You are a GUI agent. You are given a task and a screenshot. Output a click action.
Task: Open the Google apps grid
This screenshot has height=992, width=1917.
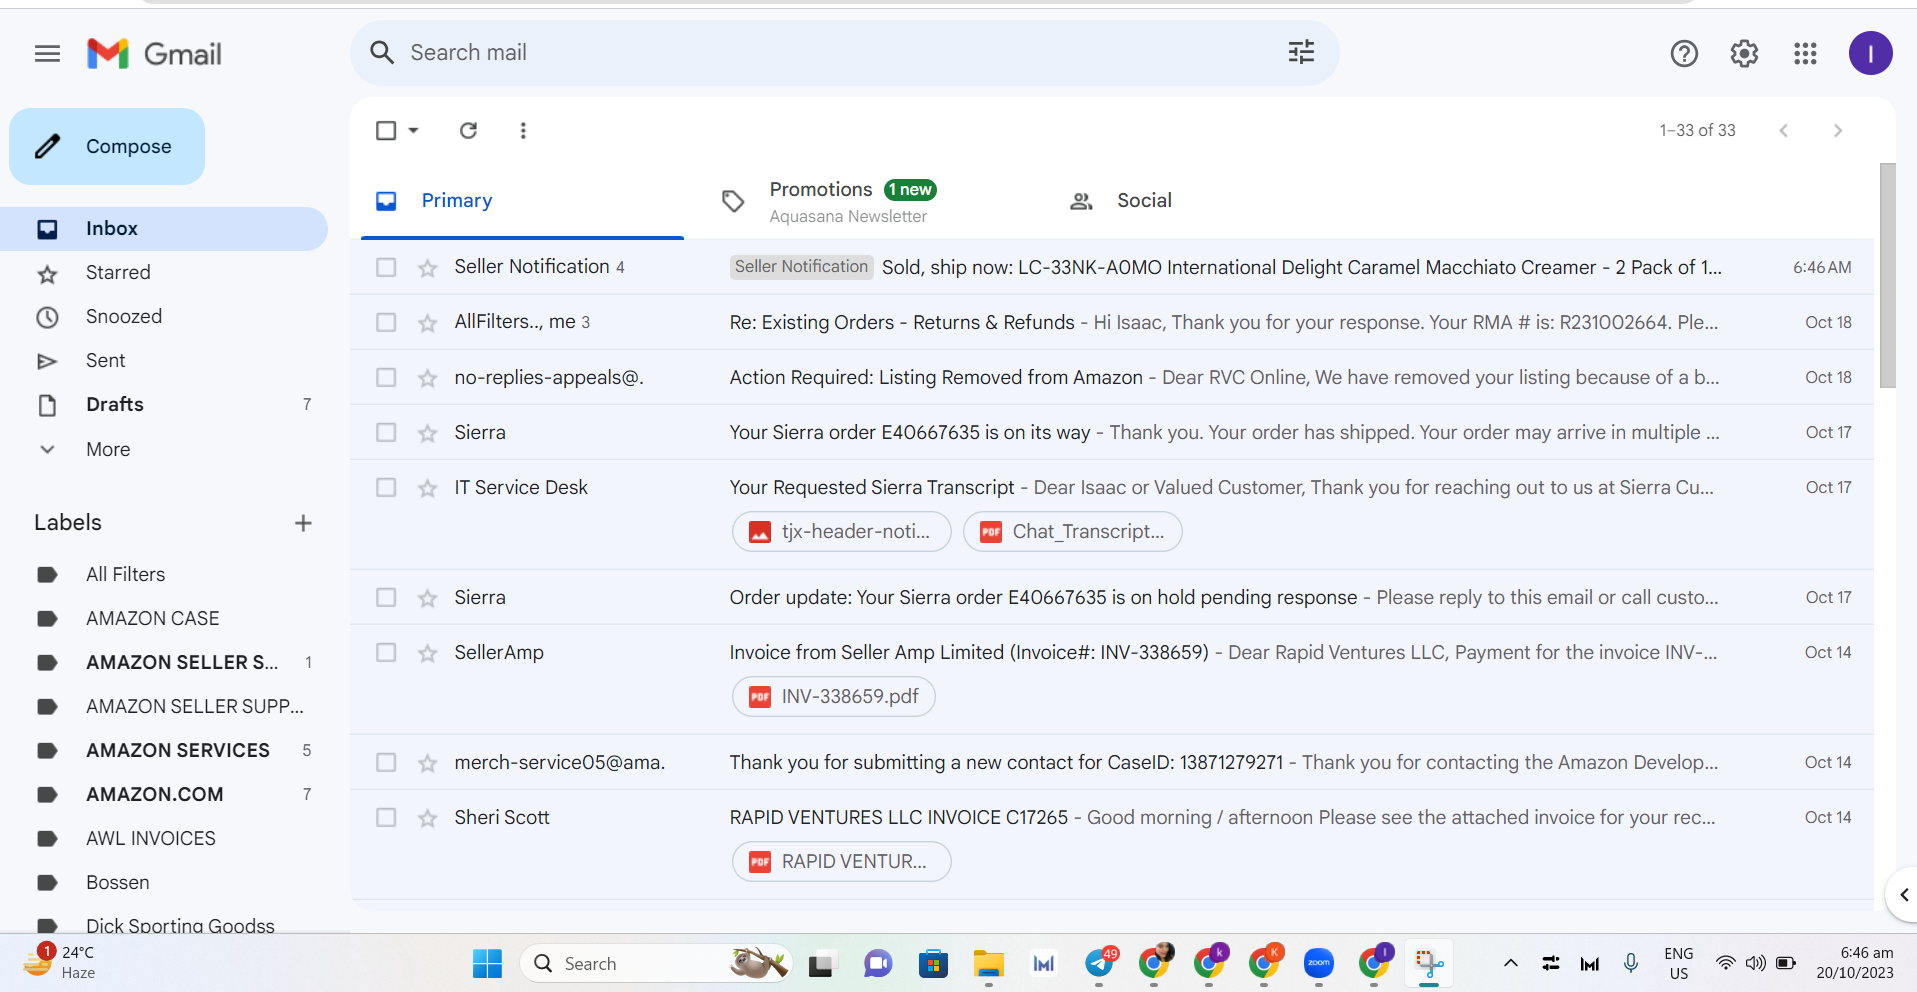[1805, 54]
